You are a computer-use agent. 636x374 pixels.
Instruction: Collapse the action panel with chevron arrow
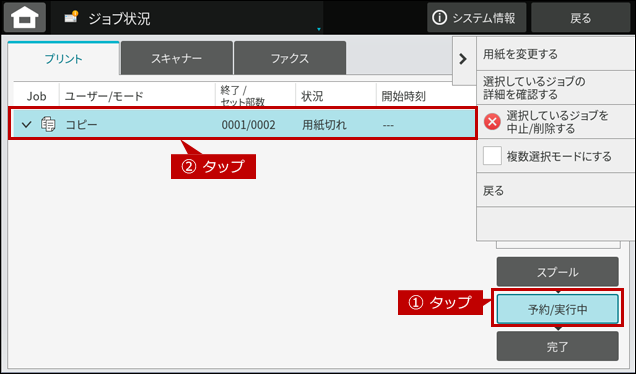pos(463,59)
